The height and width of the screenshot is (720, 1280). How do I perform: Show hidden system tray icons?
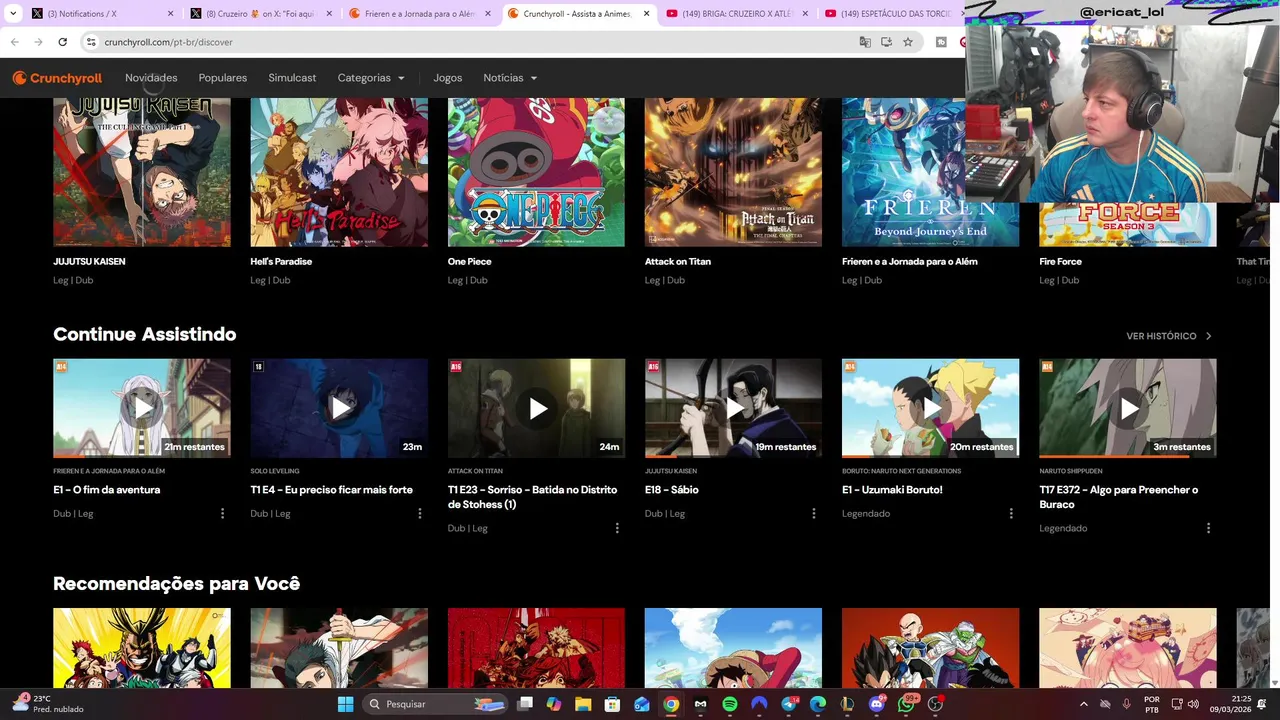pyautogui.click(x=1083, y=704)
